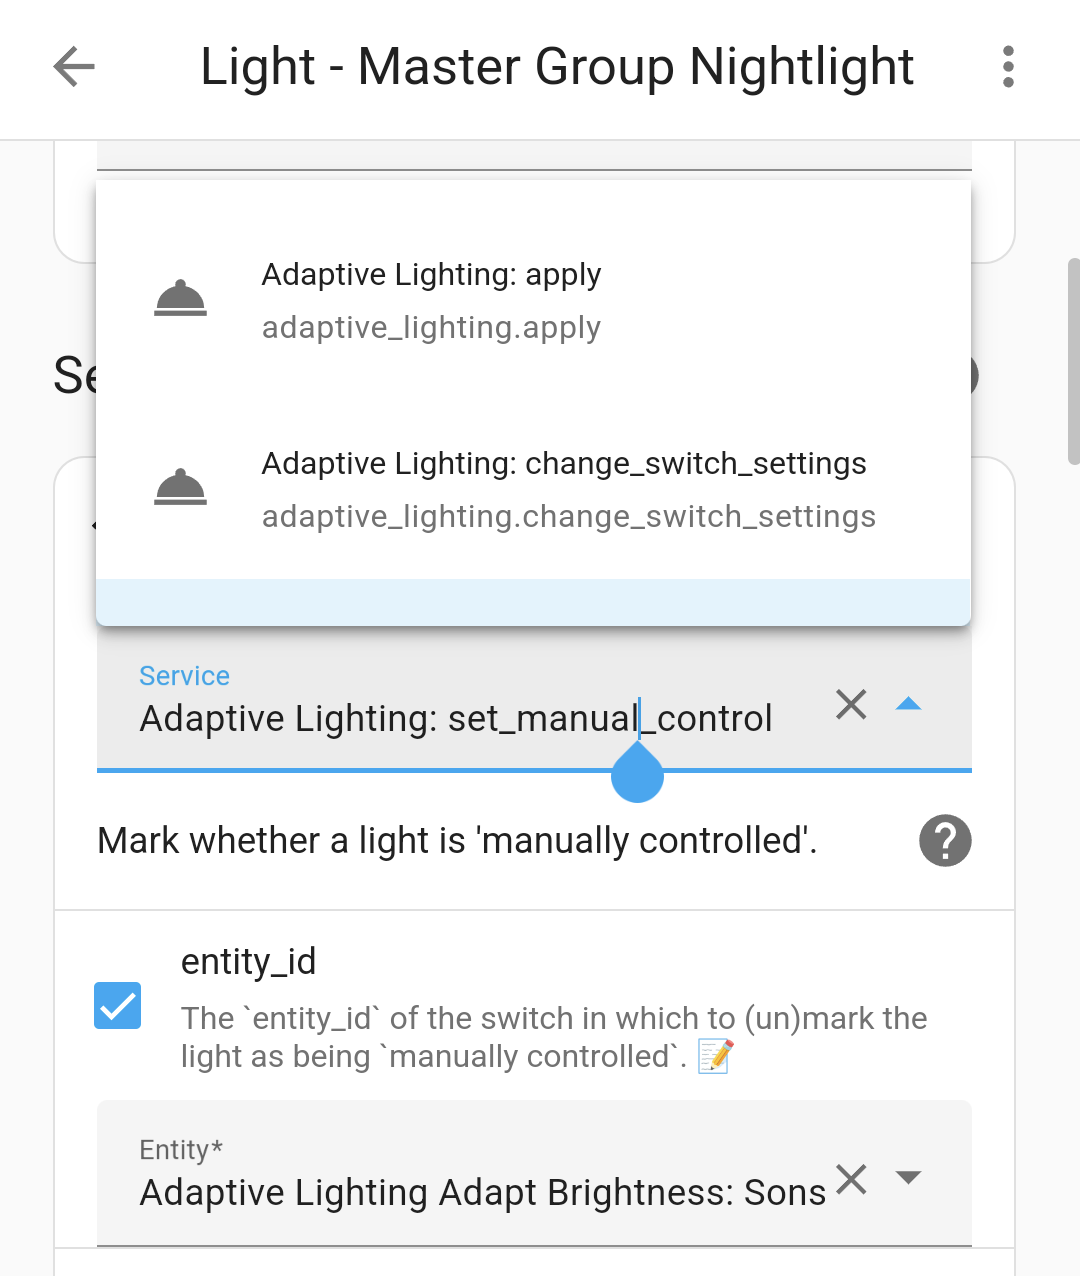Screen dimensions: 1080x1276
Task: Click the edit note icon after the entity_id description
Action: [713, 1056]
